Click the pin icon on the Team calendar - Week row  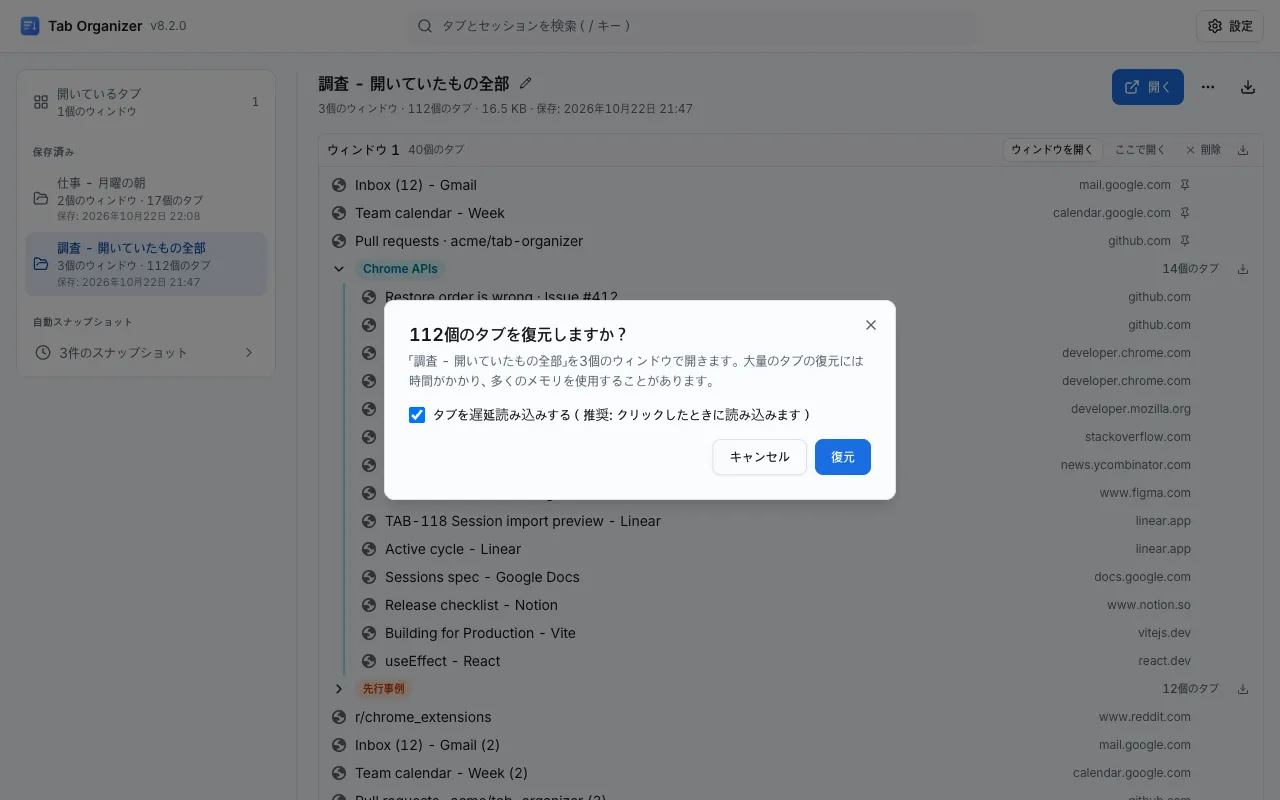[1185, 213]
